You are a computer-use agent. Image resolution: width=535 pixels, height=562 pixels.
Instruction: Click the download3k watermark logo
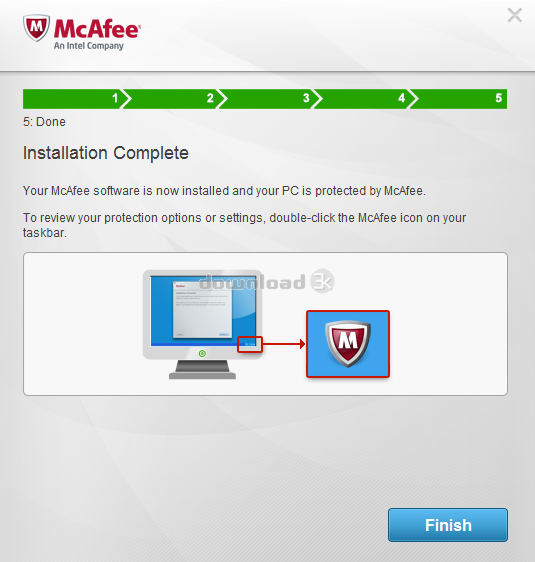pos(267,282)
